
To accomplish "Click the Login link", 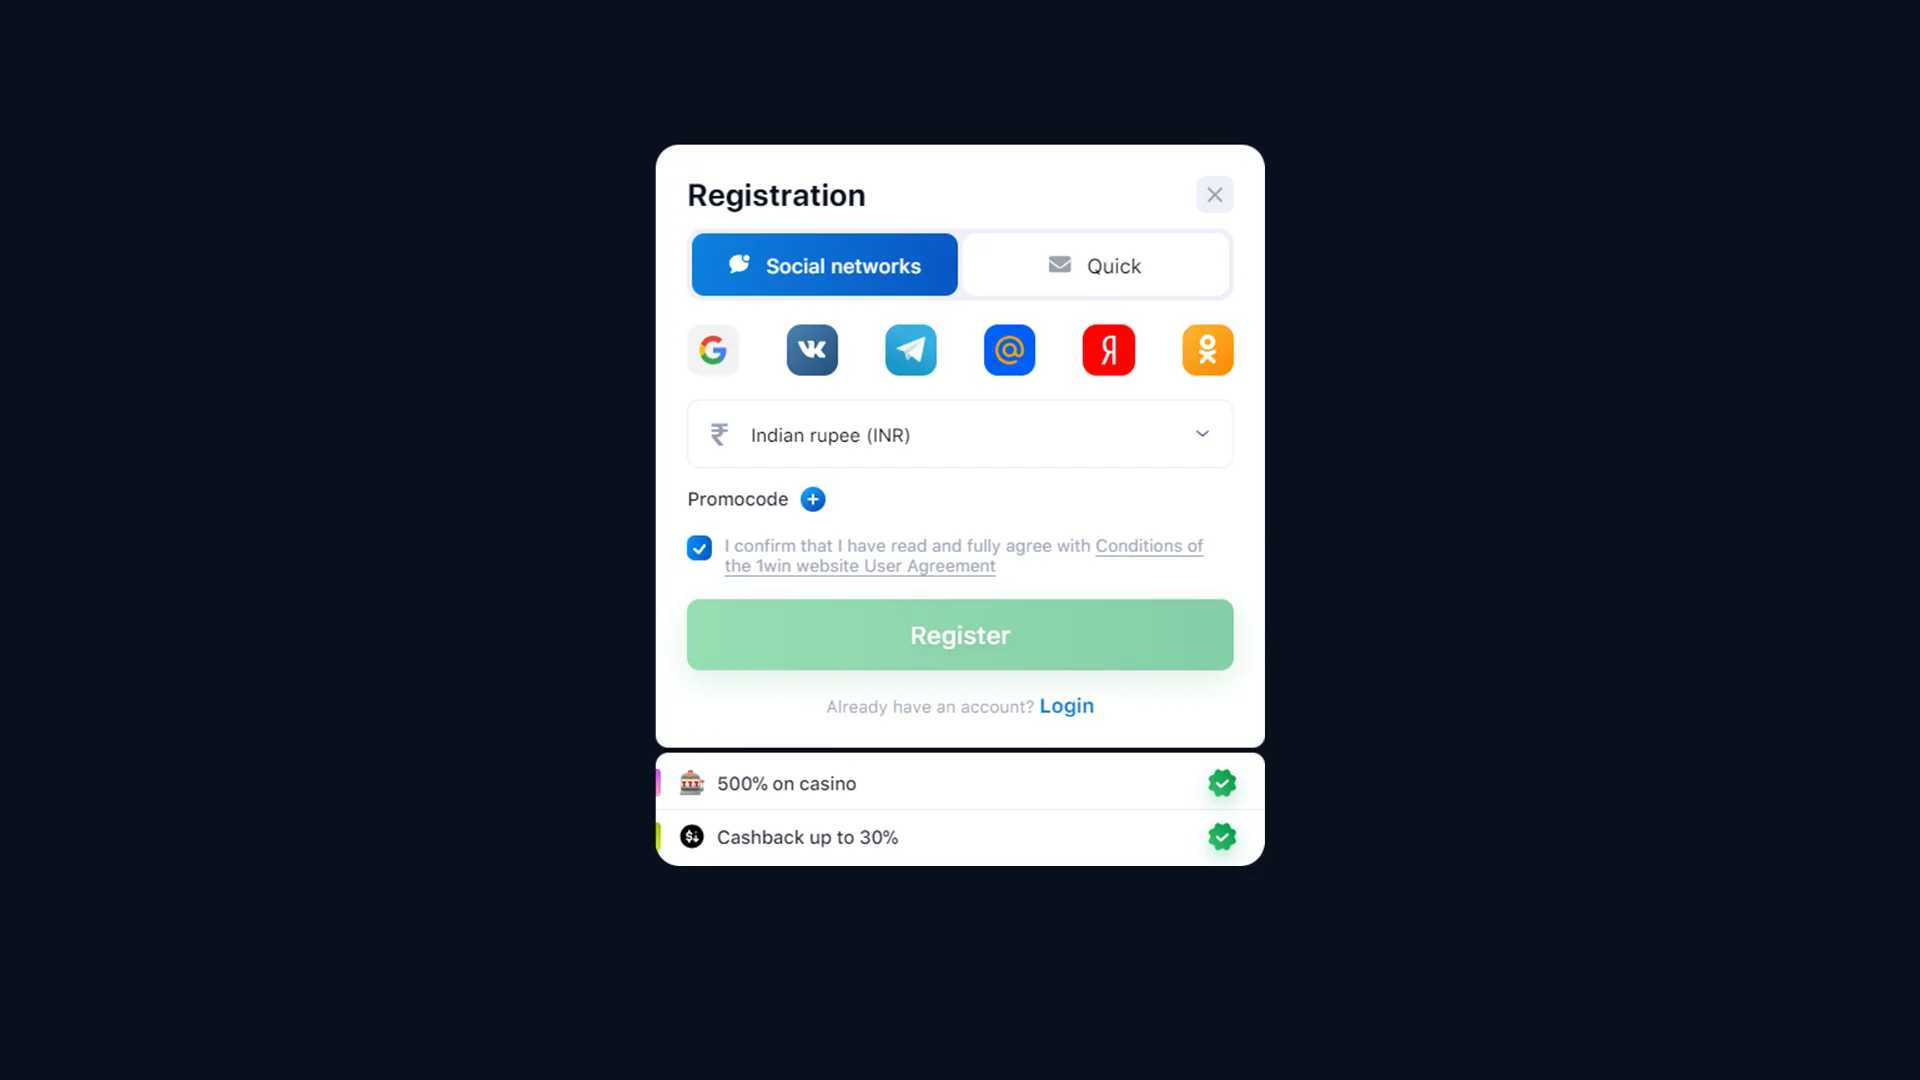I will click(1067, 705).
